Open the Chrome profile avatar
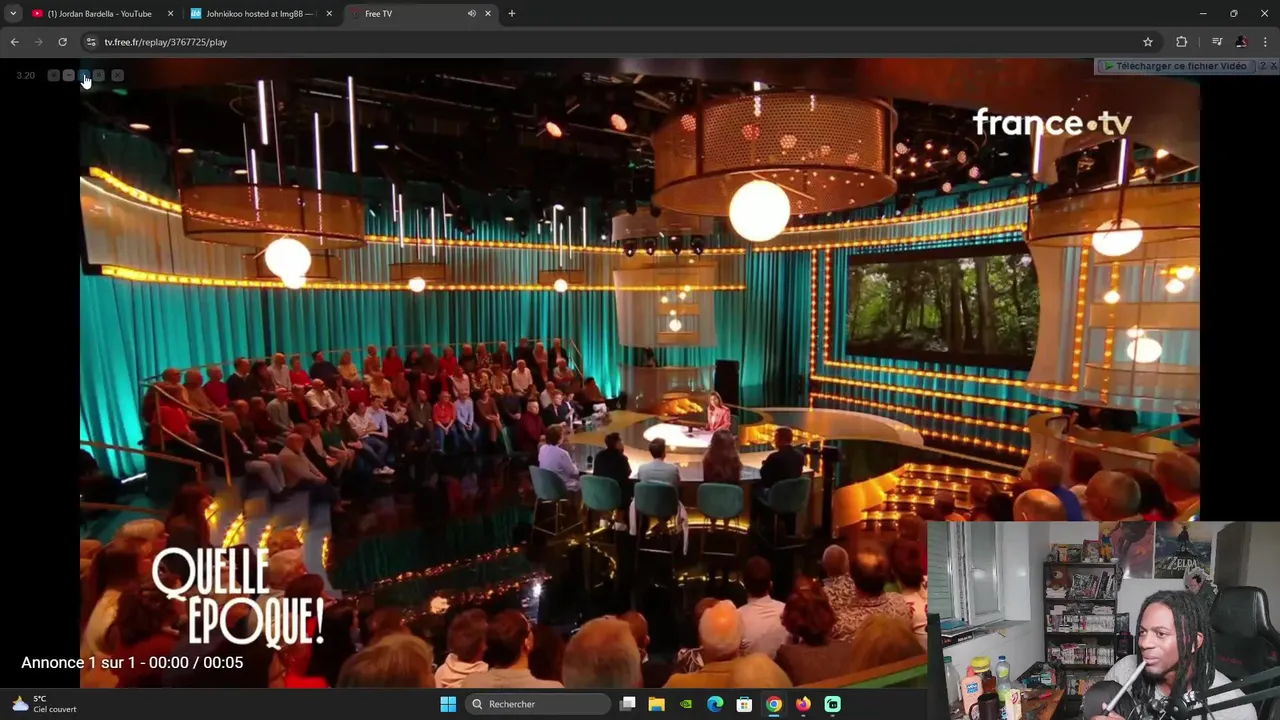Screen dimensions: 1280x720 pos(1241,42)
